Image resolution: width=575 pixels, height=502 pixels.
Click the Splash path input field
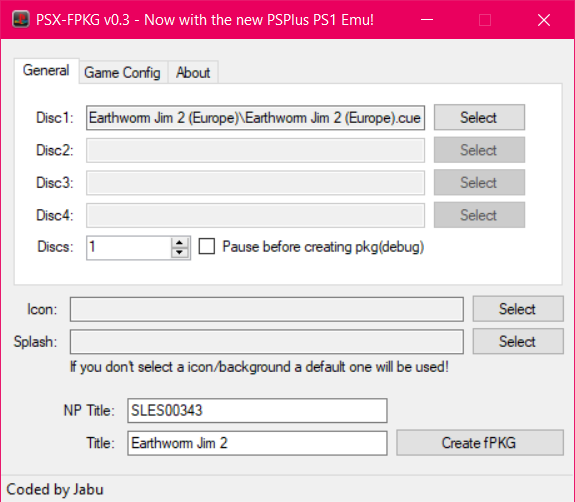click(267, 342)
